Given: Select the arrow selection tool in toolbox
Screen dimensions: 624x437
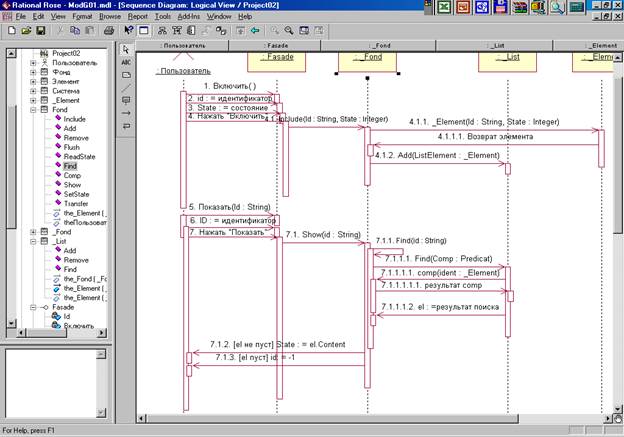Looking at the screenshot, I should click(x=125, y=49).
